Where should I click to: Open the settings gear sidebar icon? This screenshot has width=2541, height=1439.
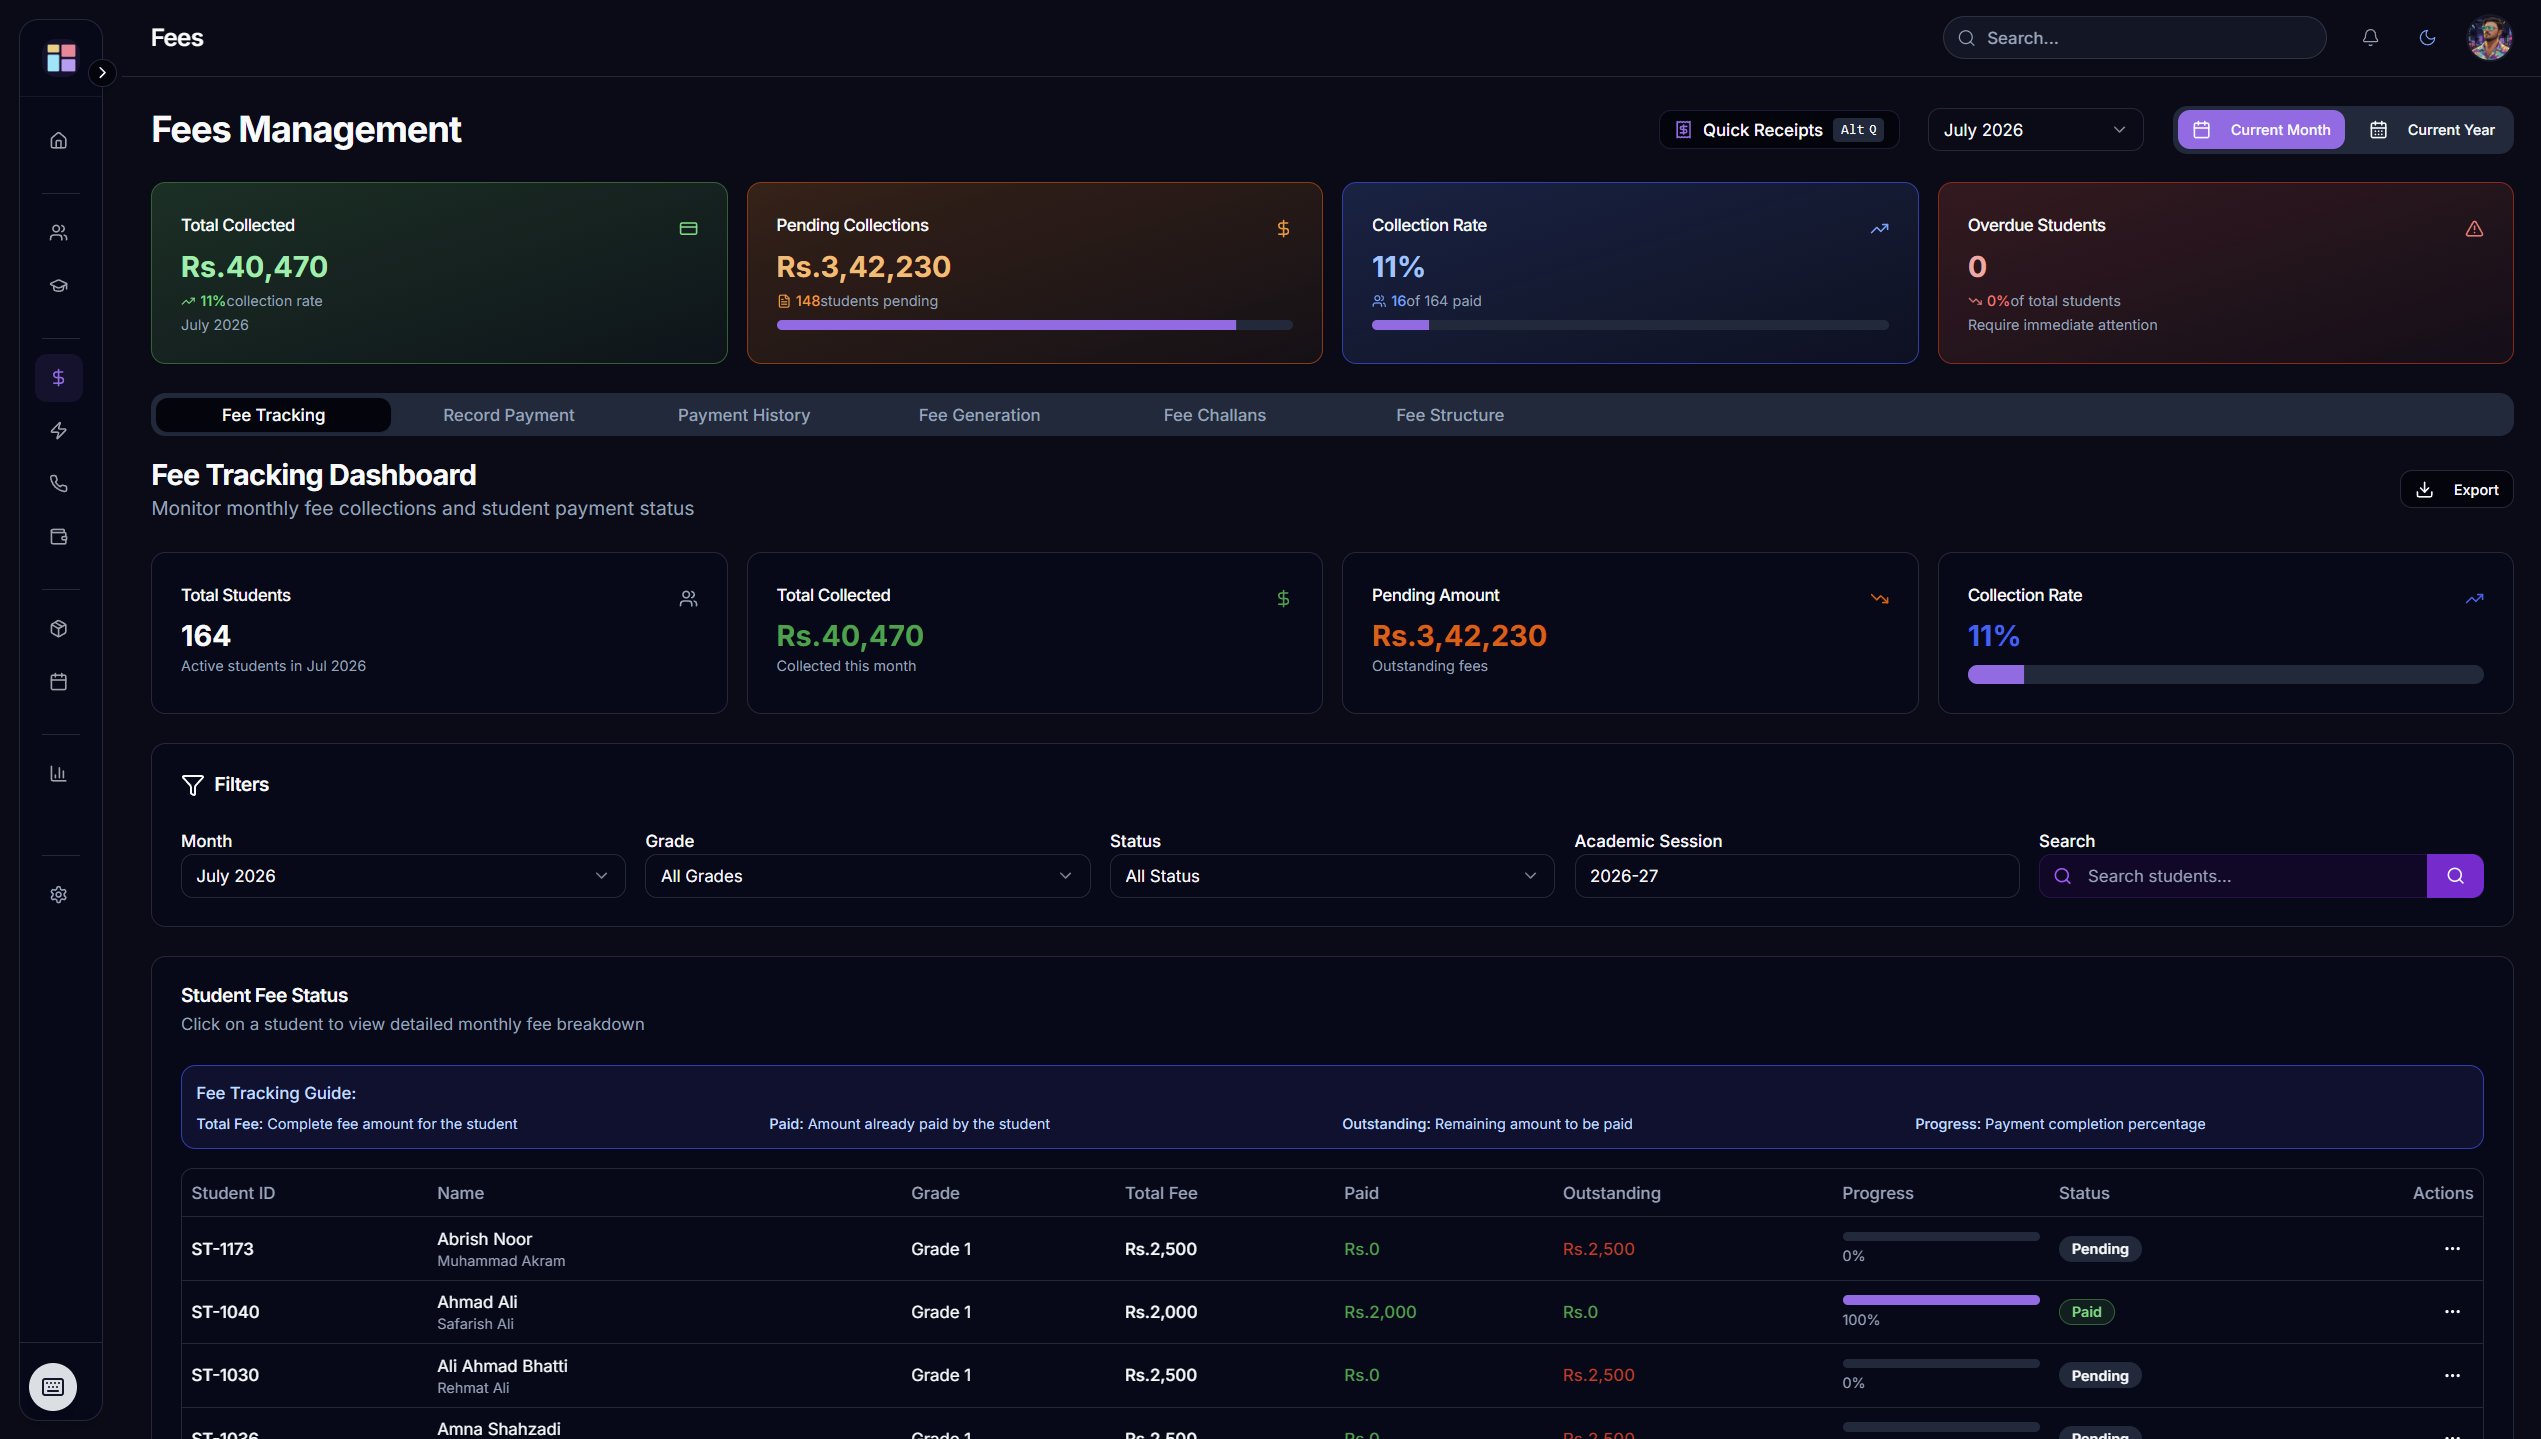(x=59, y=894)
